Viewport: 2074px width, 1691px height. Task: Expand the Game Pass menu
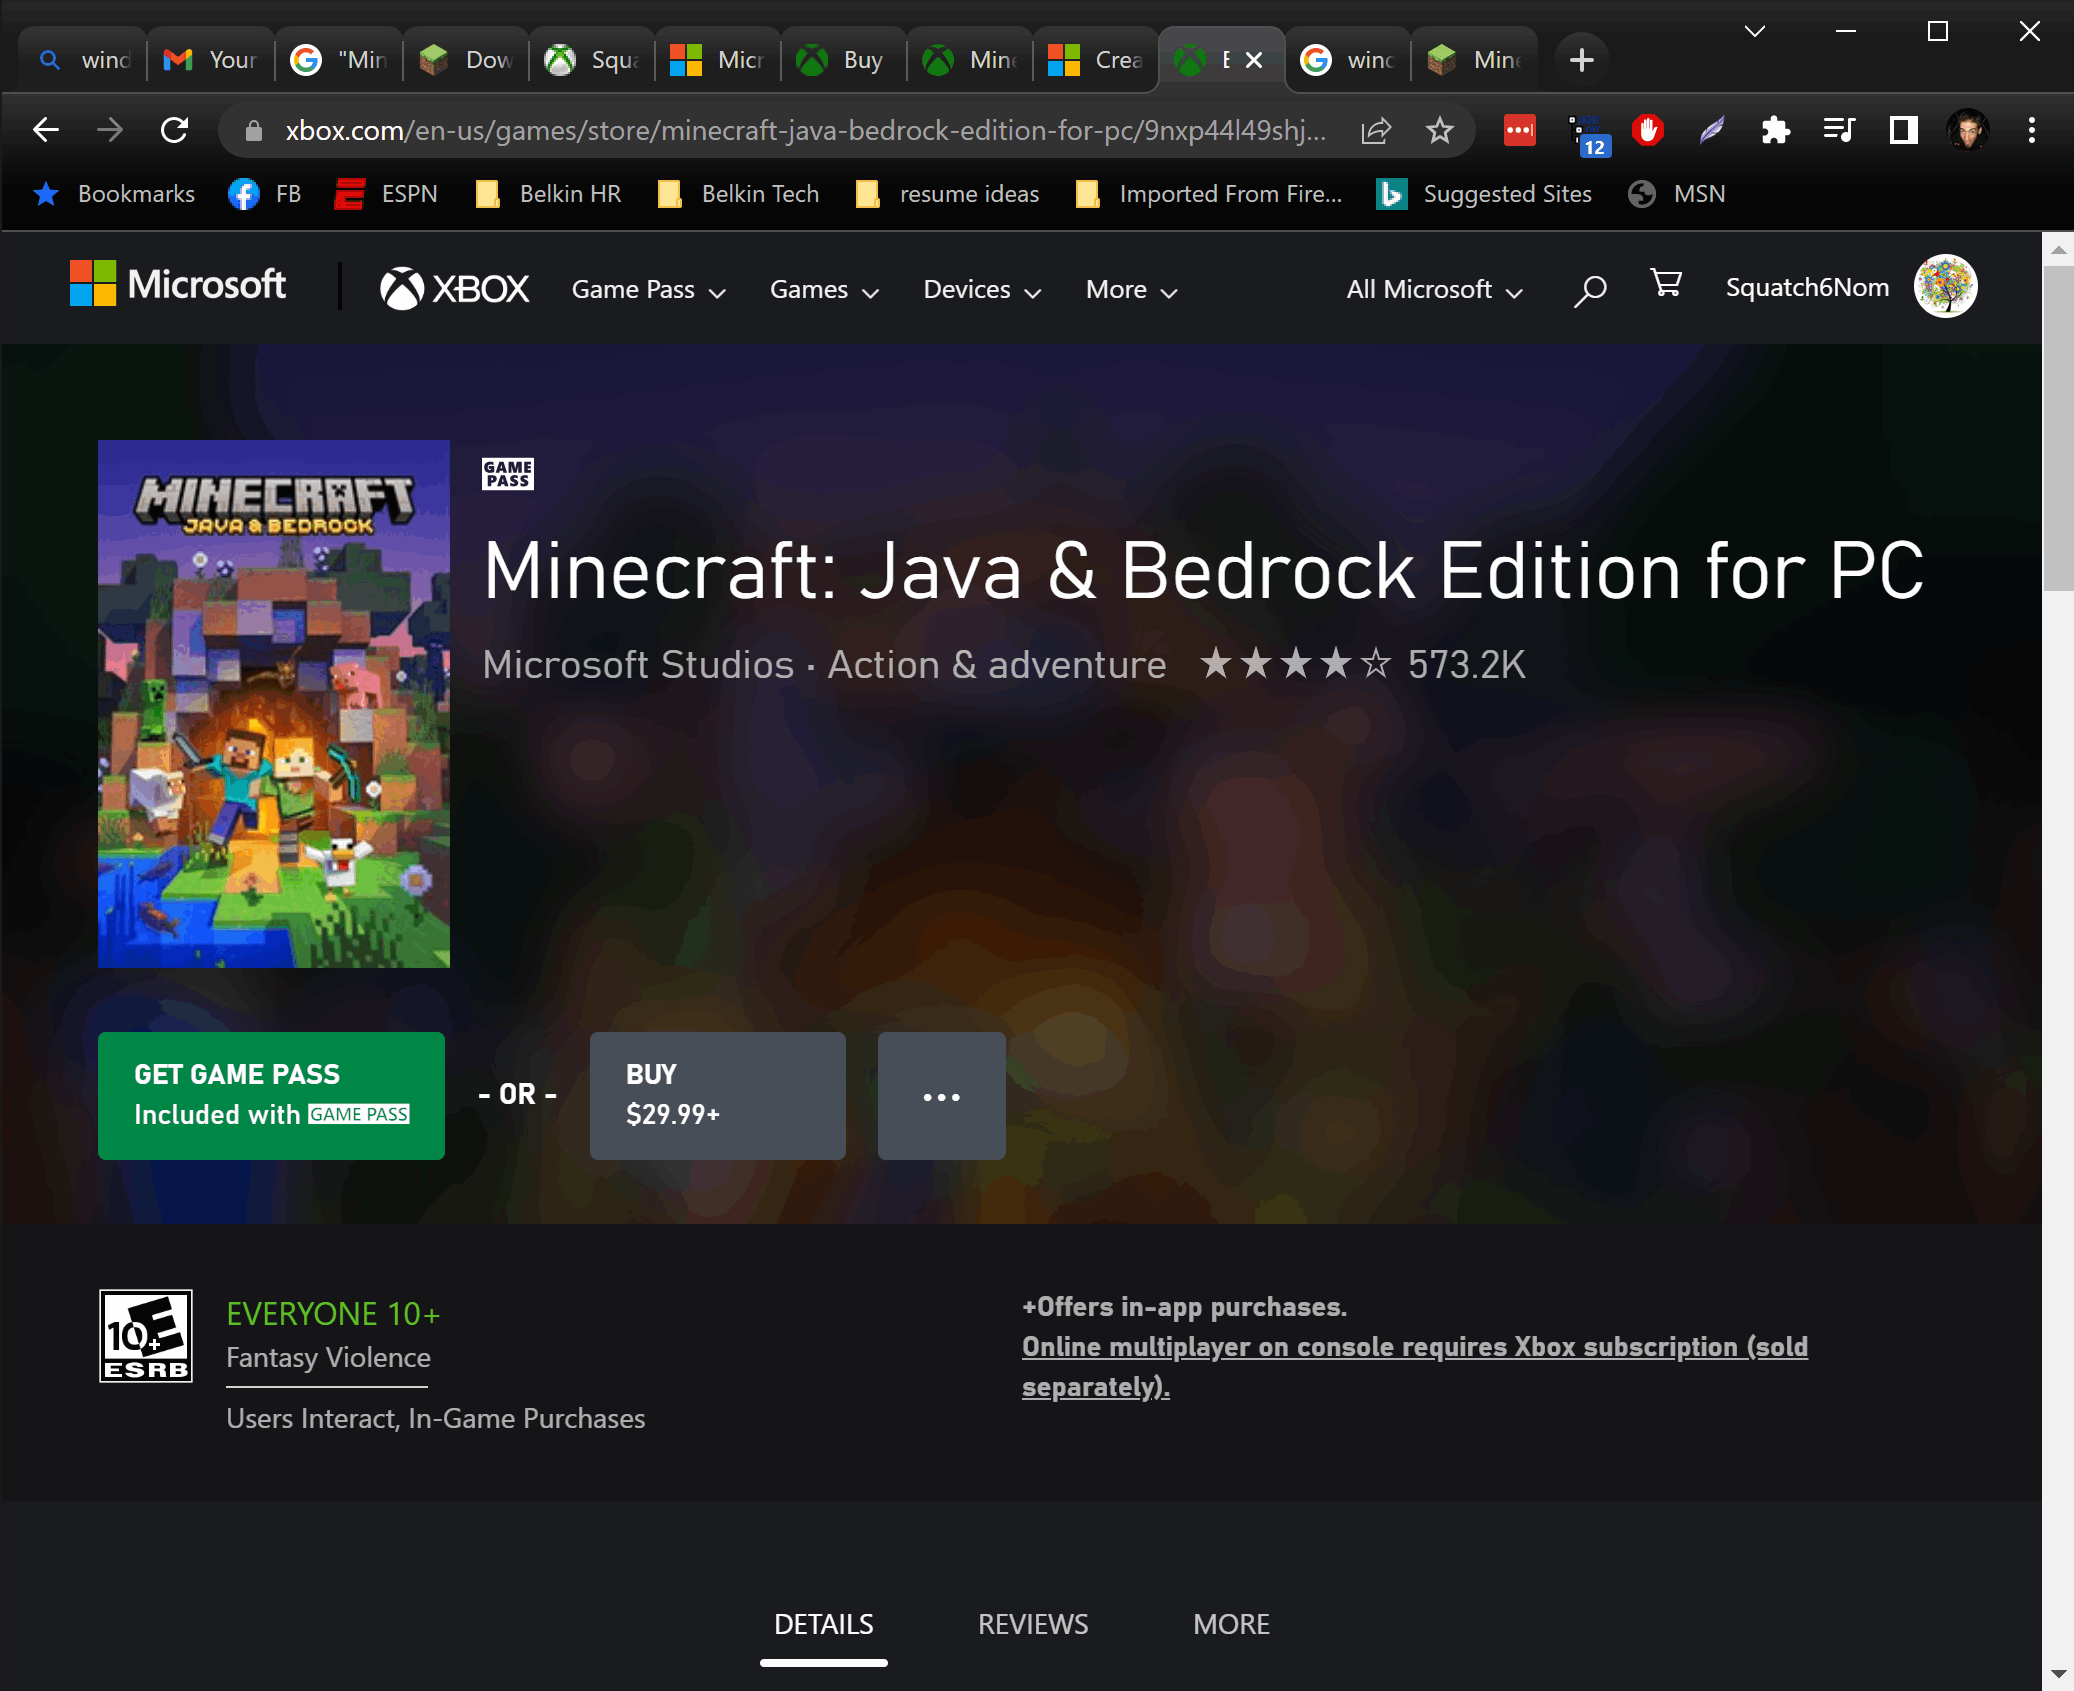pos(648,290)
